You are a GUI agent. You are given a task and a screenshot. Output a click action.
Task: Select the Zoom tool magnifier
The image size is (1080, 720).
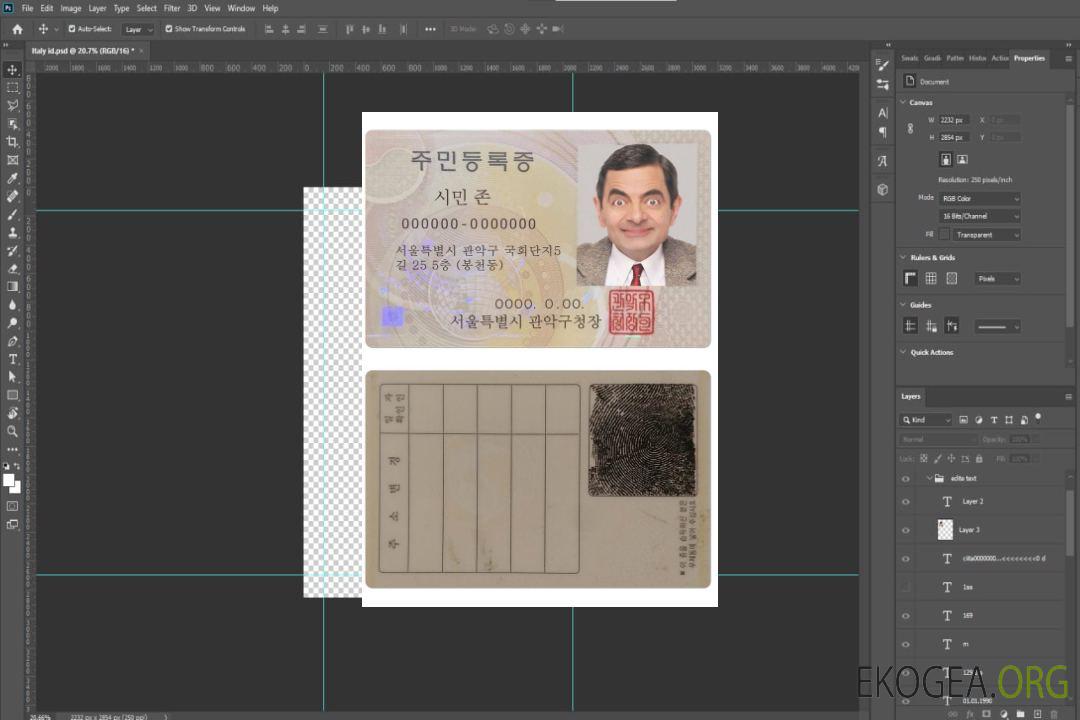coord(13,431)
